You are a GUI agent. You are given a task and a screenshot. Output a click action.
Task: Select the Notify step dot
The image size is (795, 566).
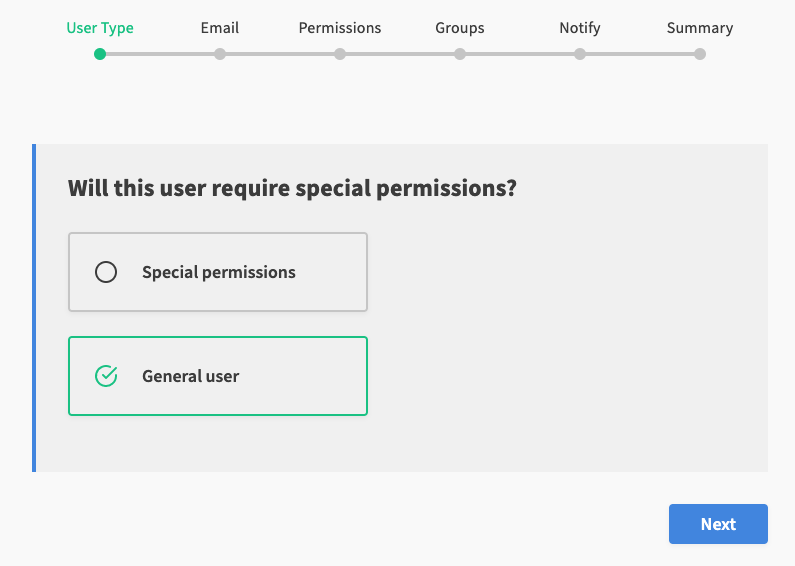click(x=580, y=54)
